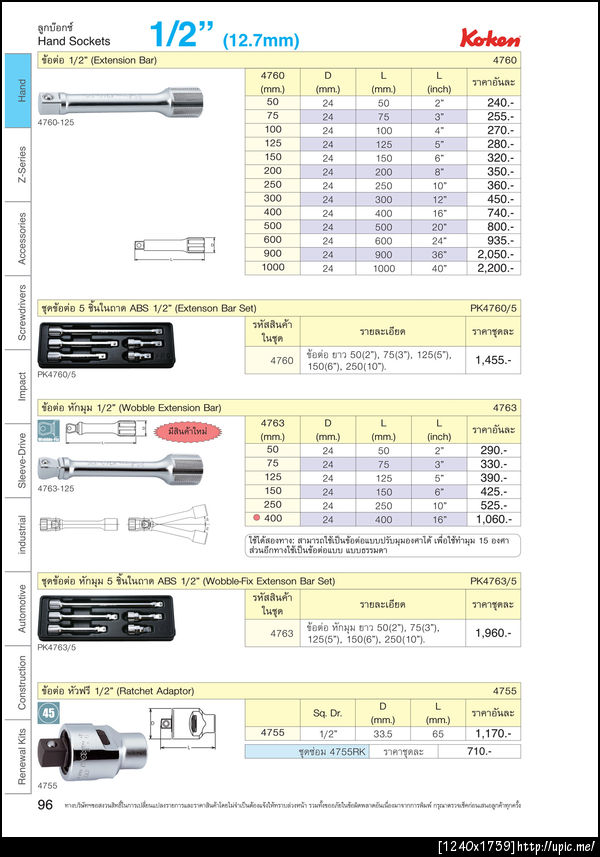This screenshot has height=857, width=600.
Task: Click the price 255.-
Action: pyautogui.click(x=500, y=116)
